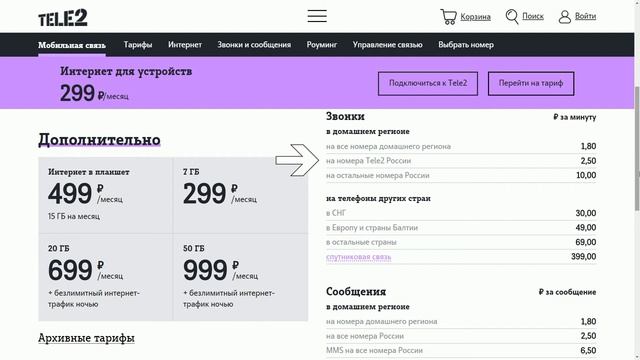
Task: Click 'на номера домашнего региона' messages row
Action: click(461, 322)
